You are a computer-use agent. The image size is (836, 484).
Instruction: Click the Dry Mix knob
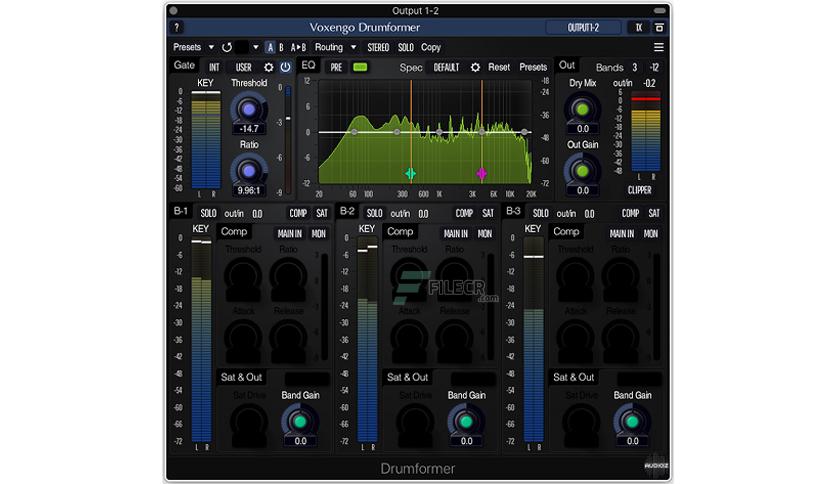(x=582, y=109)
